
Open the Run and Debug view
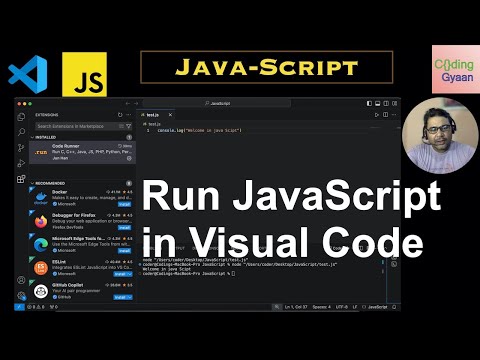[x=21, y=163]
